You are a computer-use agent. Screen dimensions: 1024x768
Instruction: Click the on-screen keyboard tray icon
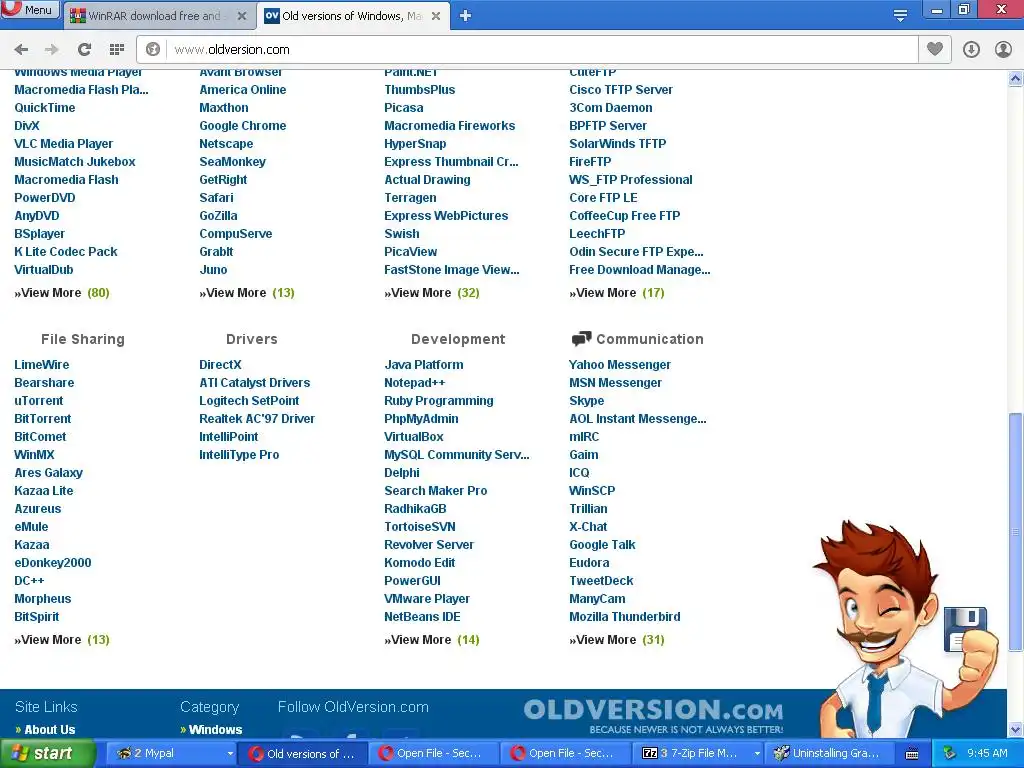912,754
